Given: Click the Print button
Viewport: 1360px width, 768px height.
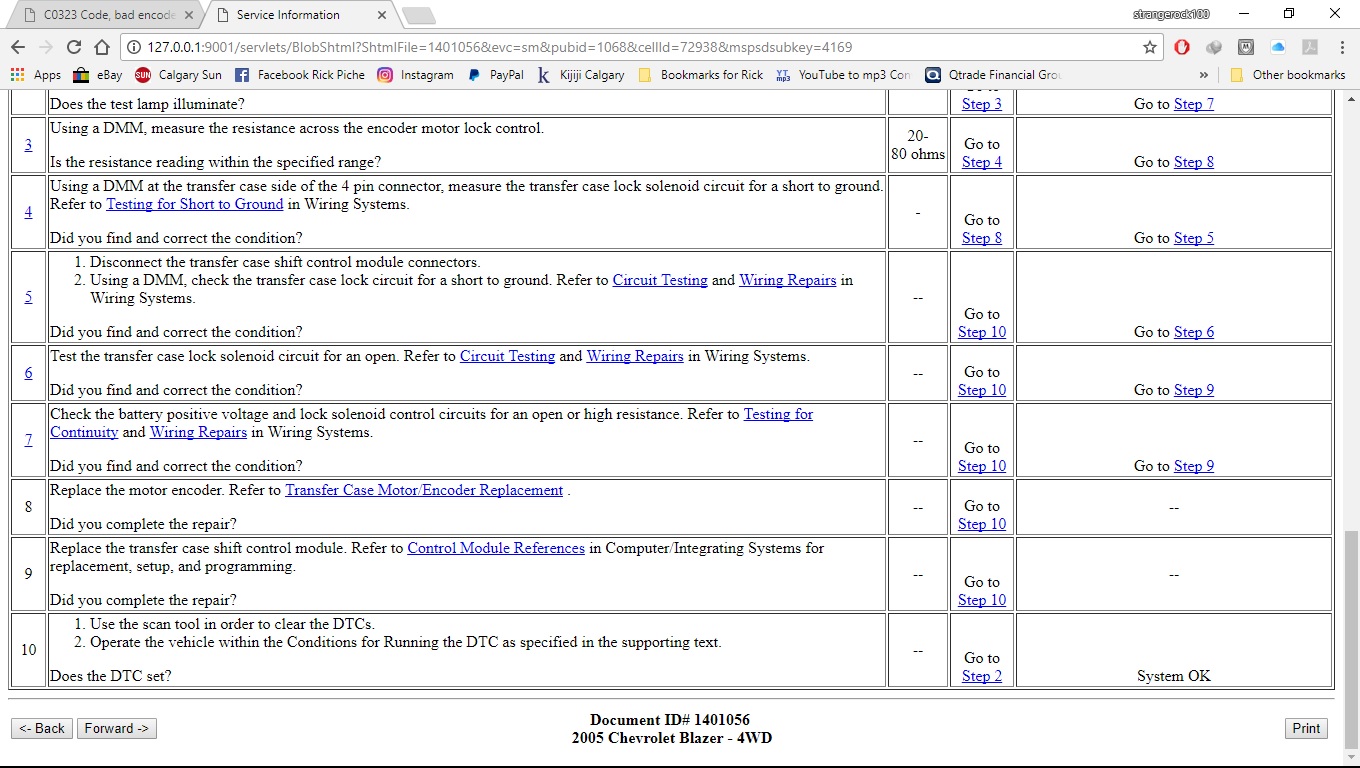Looking at the screenshot, I should coord(1306,728).
